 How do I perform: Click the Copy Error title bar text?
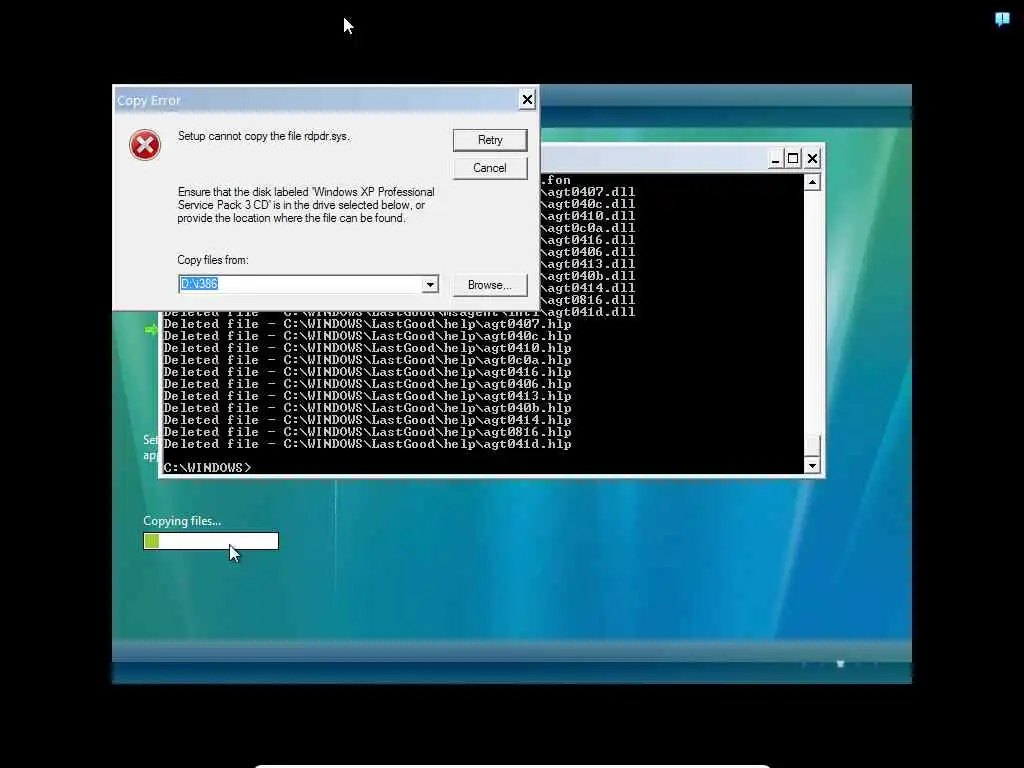(148, 101)
